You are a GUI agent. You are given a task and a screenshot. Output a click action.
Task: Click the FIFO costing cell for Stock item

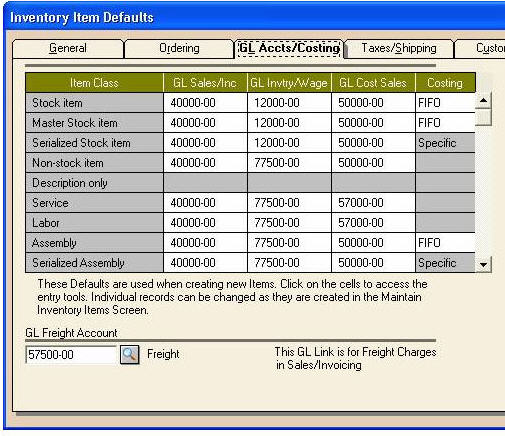coord(445,103)
